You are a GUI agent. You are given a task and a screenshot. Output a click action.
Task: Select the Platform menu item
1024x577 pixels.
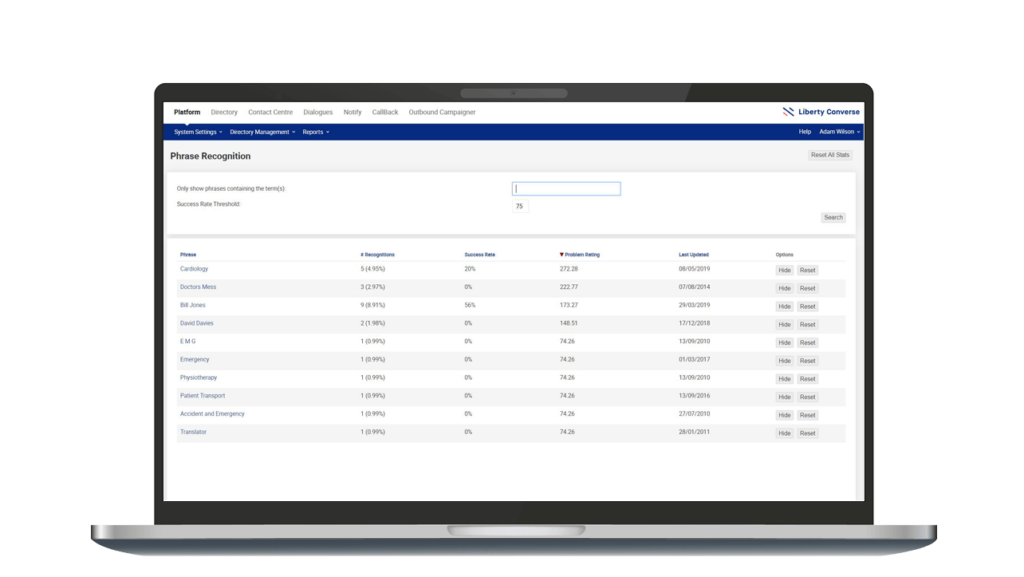[186, 112]
